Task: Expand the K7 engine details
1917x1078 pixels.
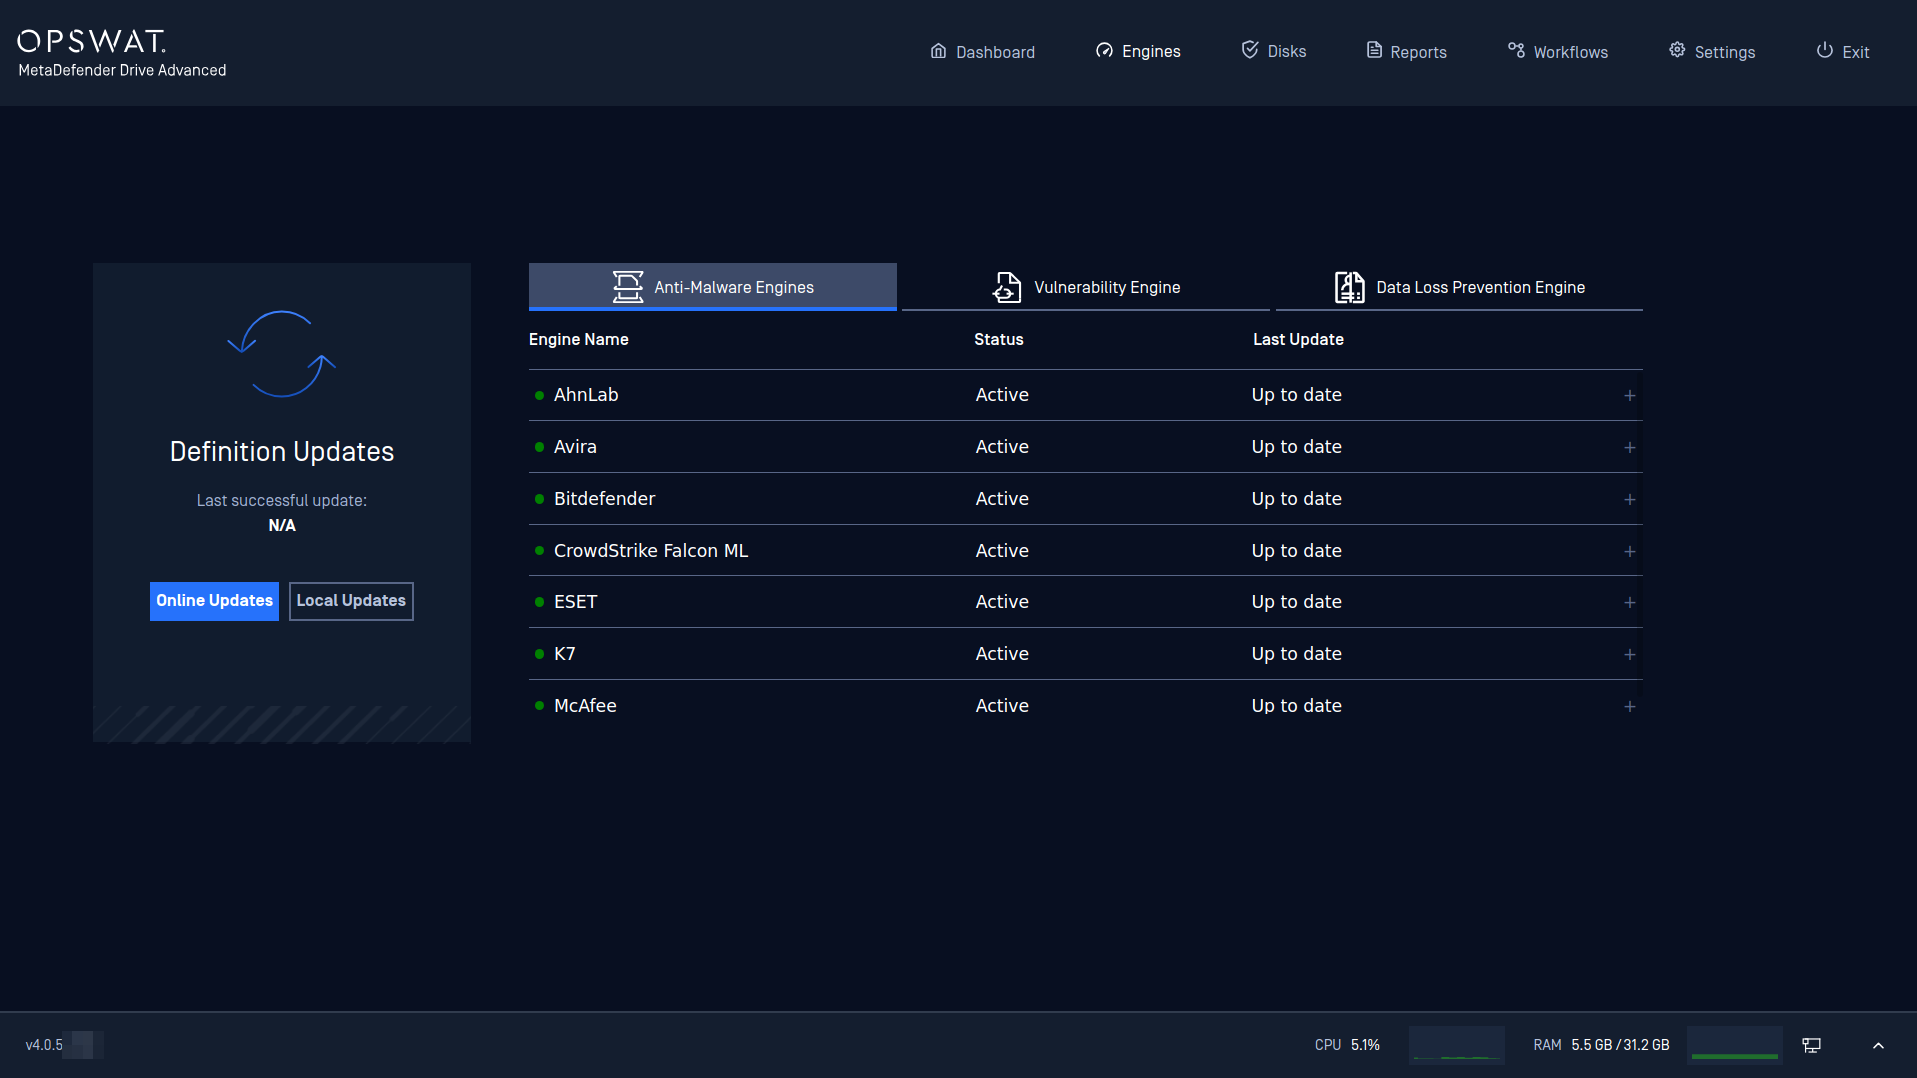Action: pos(1630,655)
